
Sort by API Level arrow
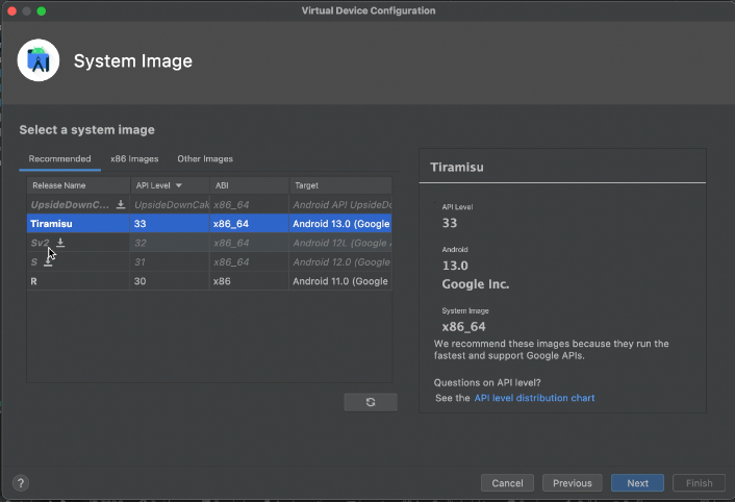[179, 186]
